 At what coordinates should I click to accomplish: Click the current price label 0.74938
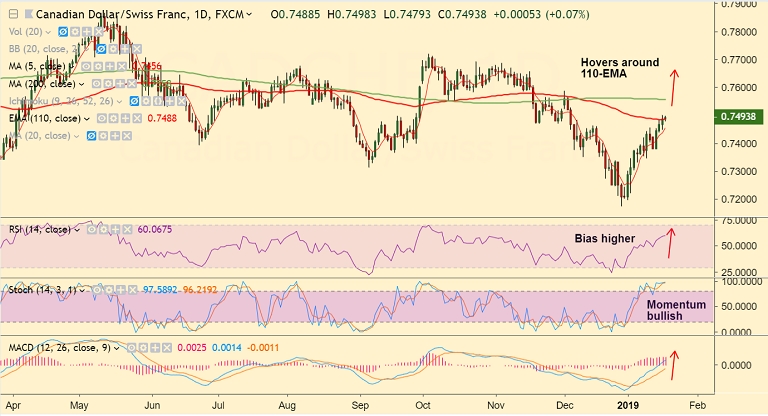pos(738,117)
